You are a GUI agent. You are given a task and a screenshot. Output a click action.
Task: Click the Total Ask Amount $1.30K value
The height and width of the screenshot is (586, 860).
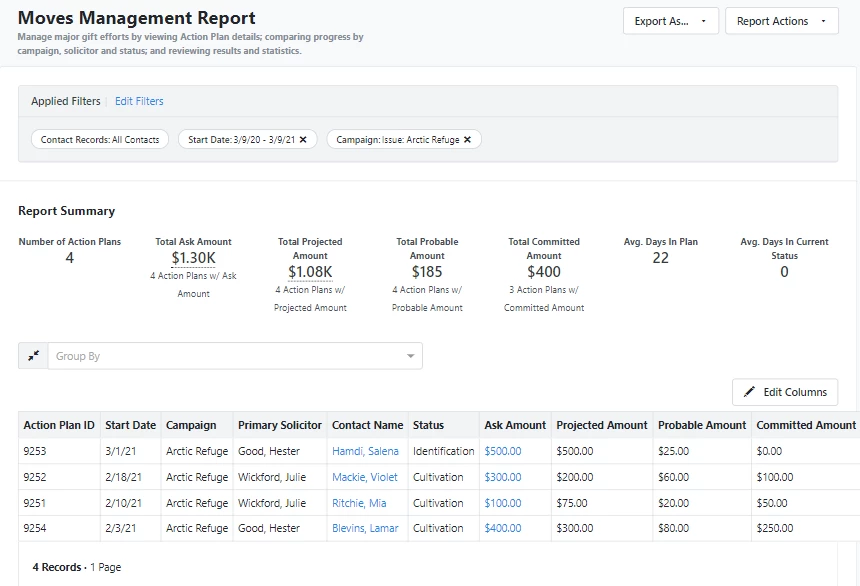click(x=193, y=260)
